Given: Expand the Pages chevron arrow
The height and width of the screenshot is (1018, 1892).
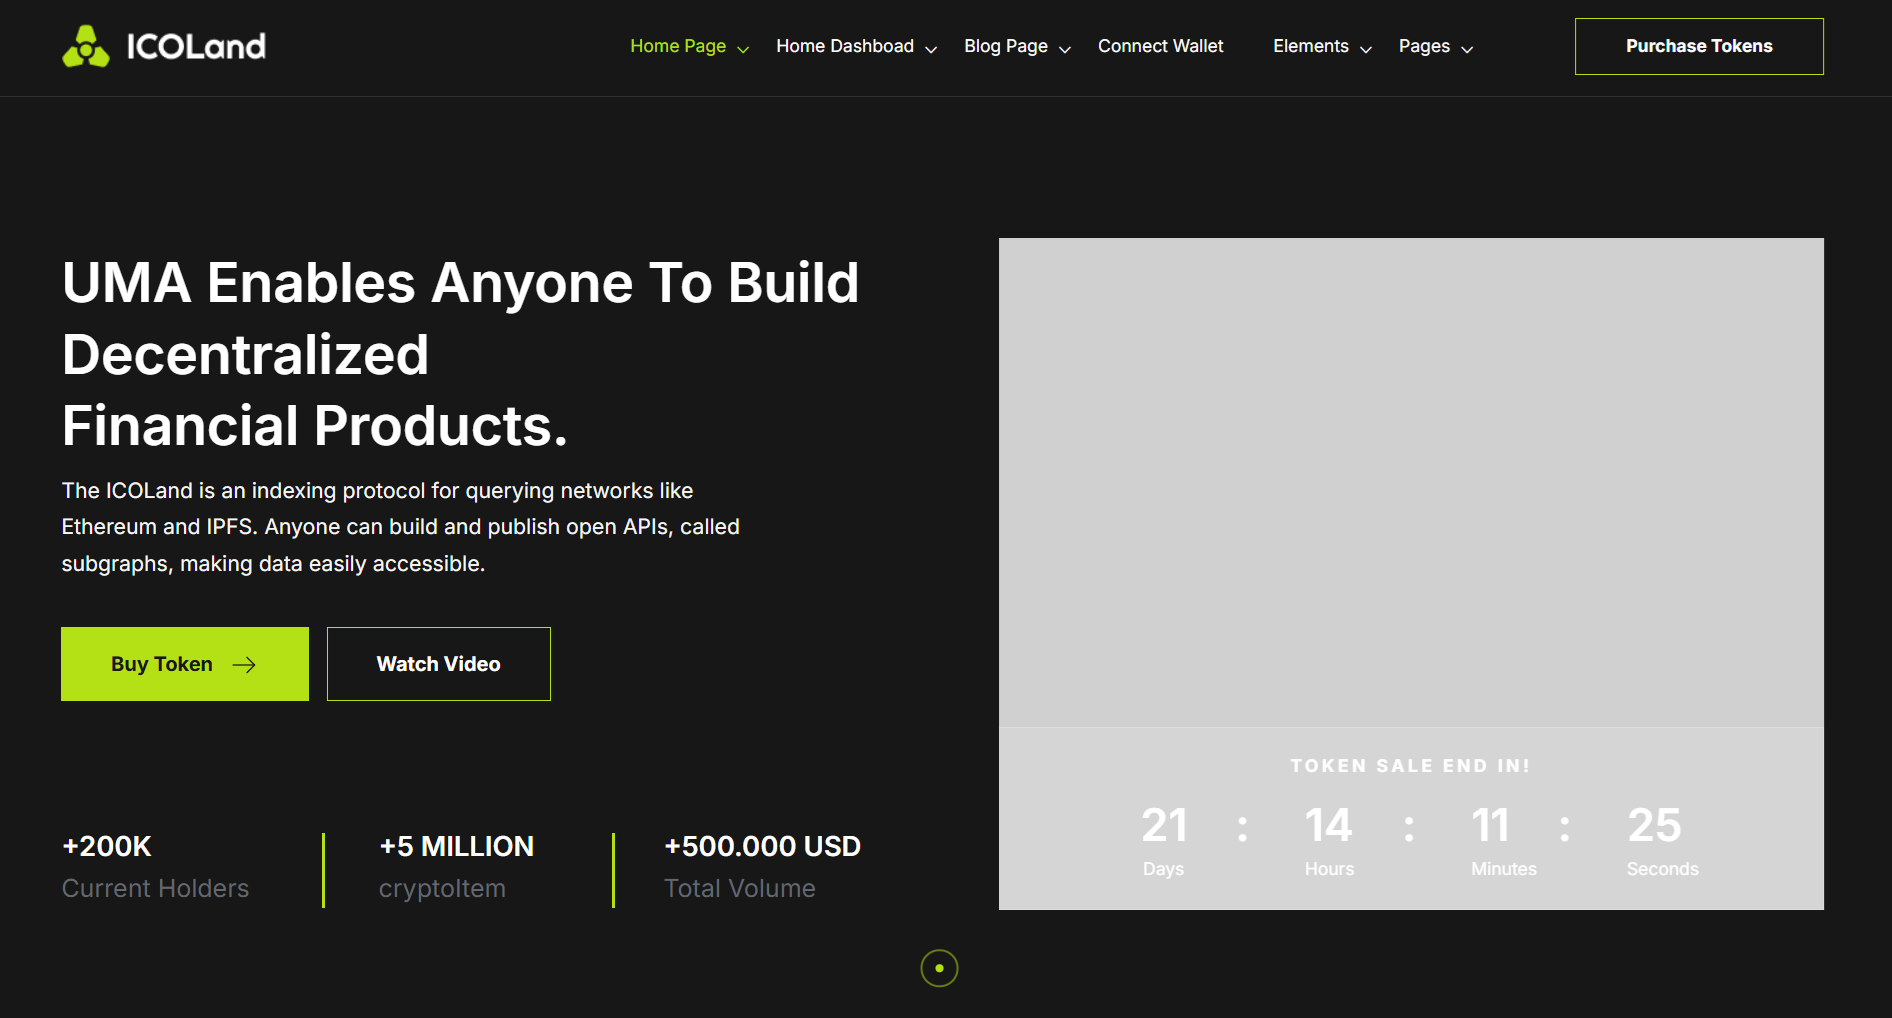Looking at the screenshot, I should click(1467, 49).
